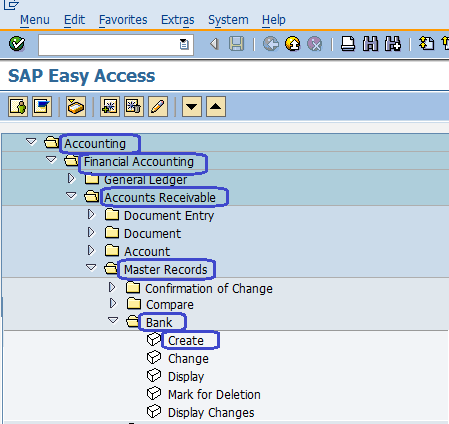Open the Extras menu
The image size is (449, 424).
click(178, 20)
